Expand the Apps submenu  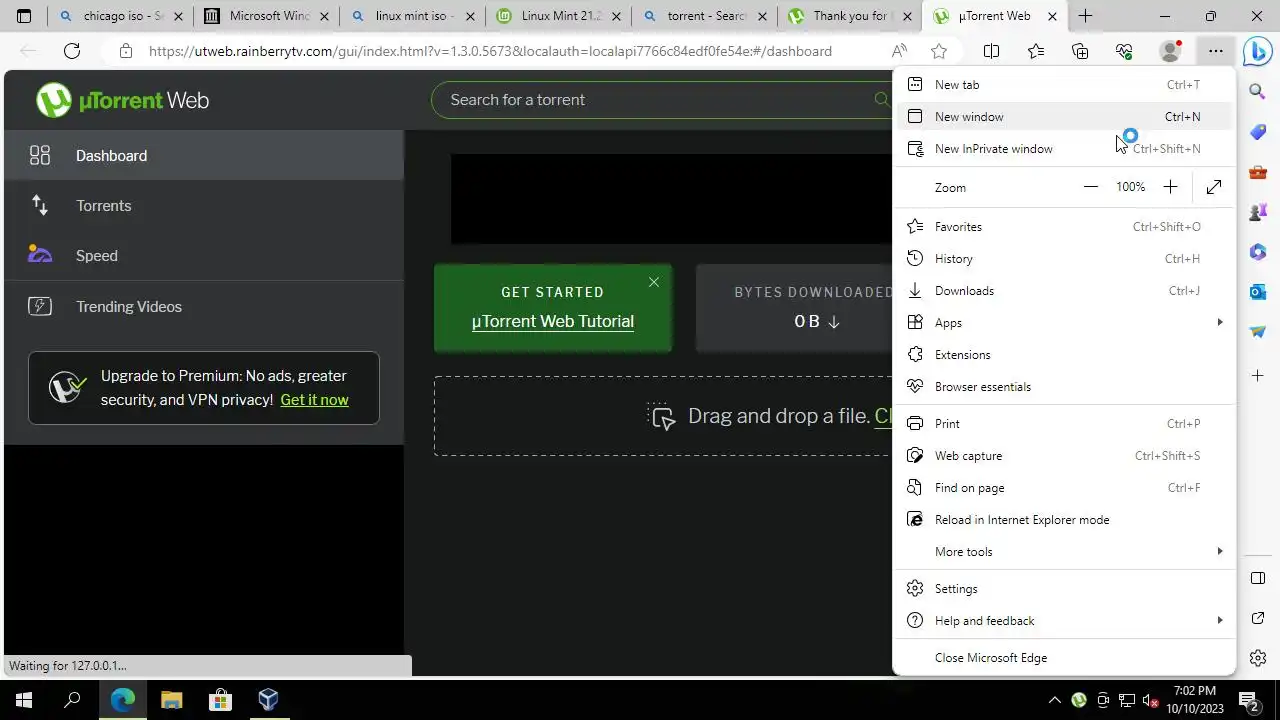(x=1064, y=323)
